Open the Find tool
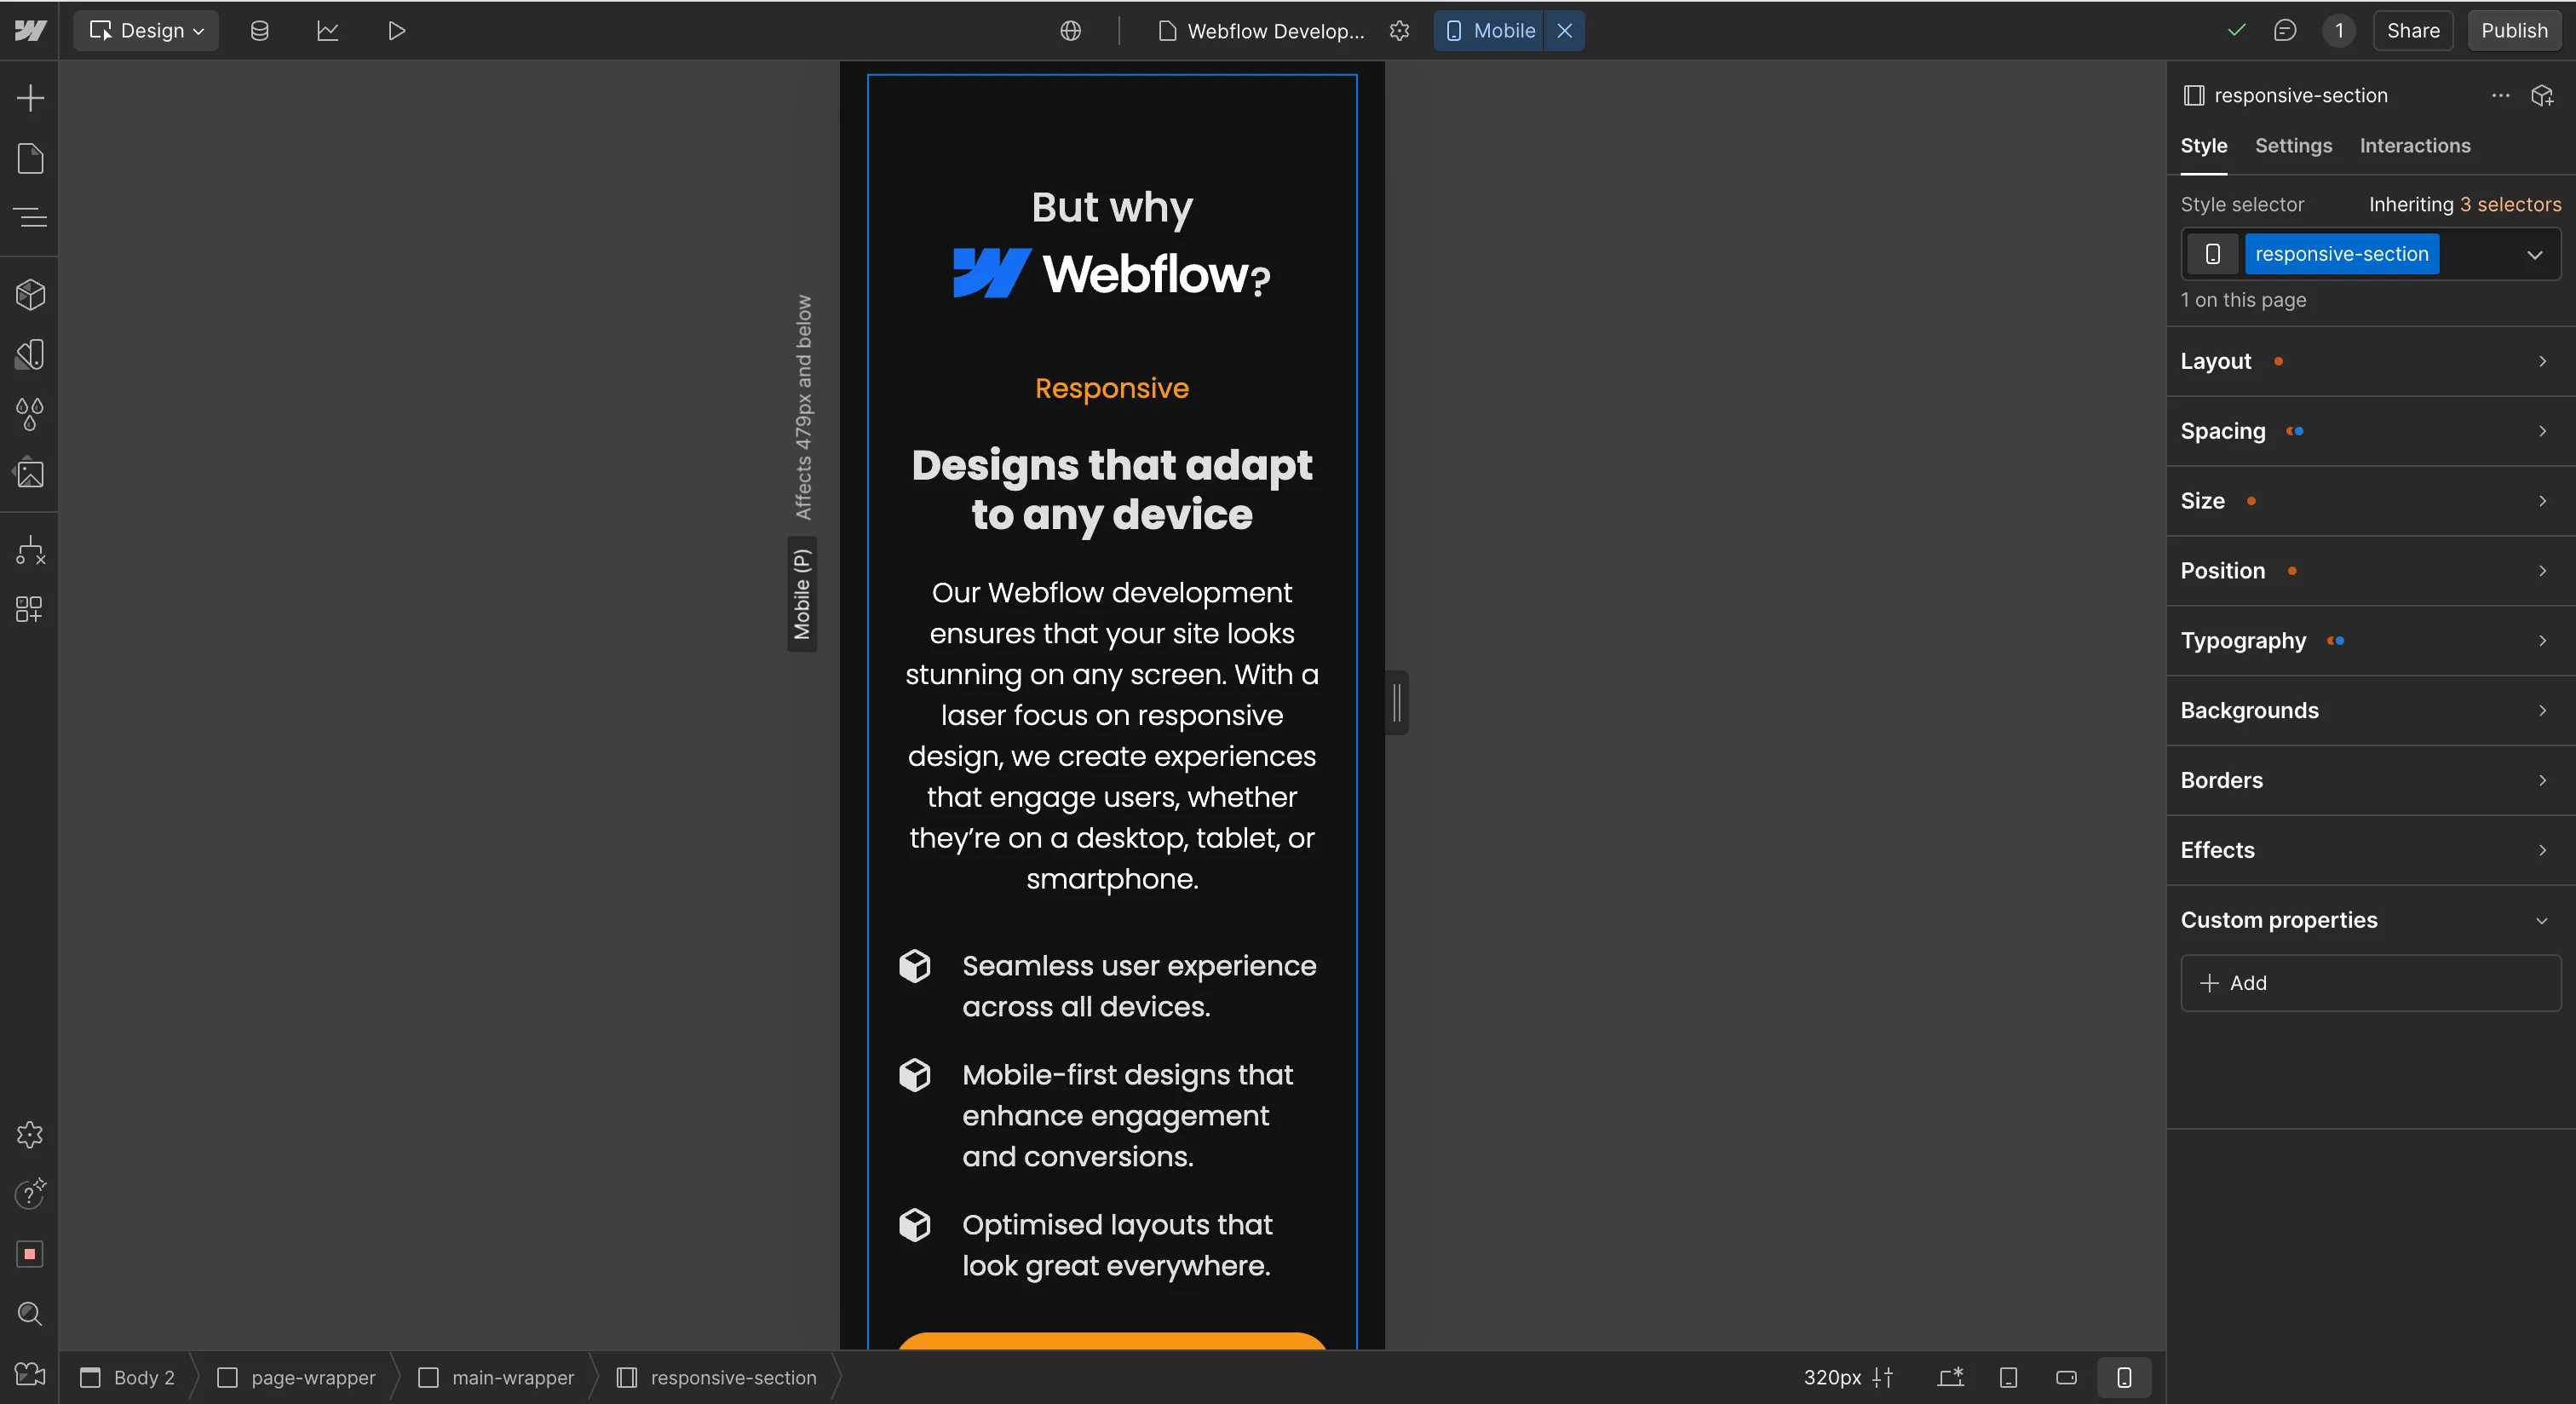This screenshot has height=1404, width=2576. tap(29, 1314)
